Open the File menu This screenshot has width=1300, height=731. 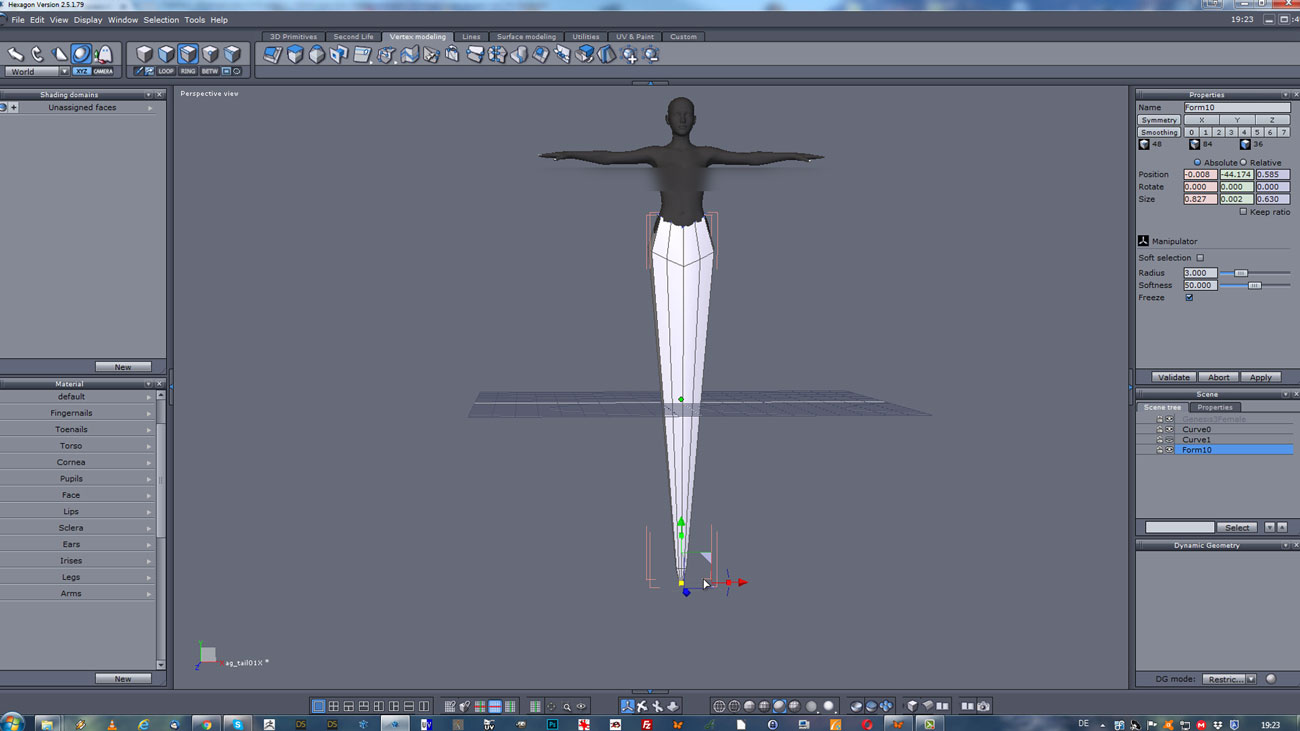18,20
